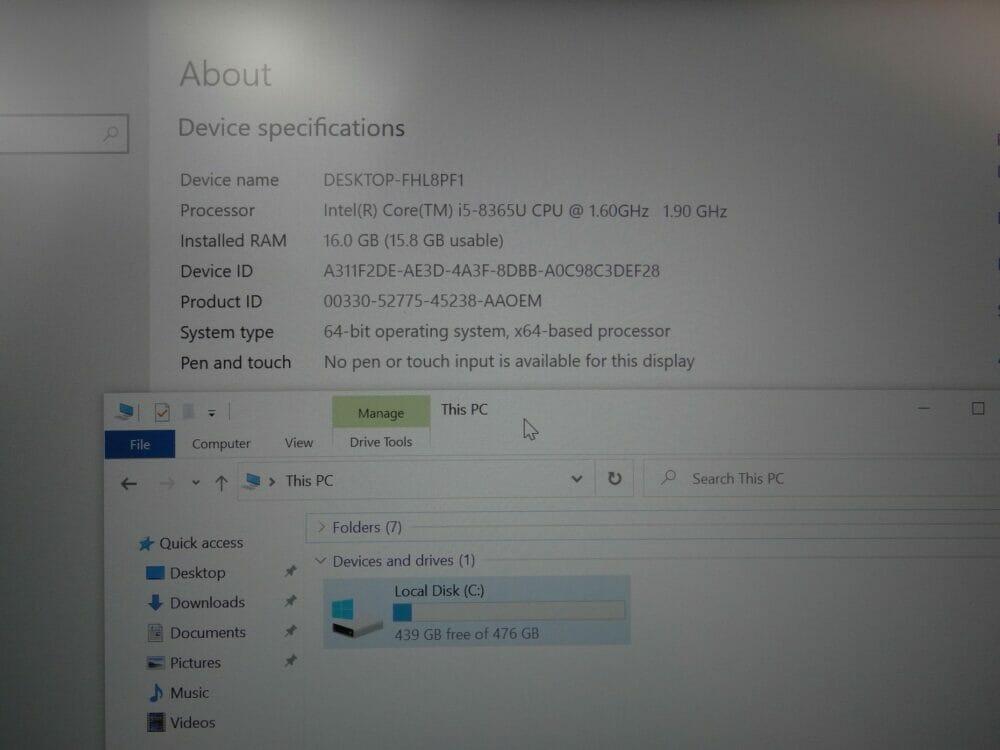This screenshot has width=1000, height=750.
Task: Switch to the View ribbon tab
Action: [298, 443]
